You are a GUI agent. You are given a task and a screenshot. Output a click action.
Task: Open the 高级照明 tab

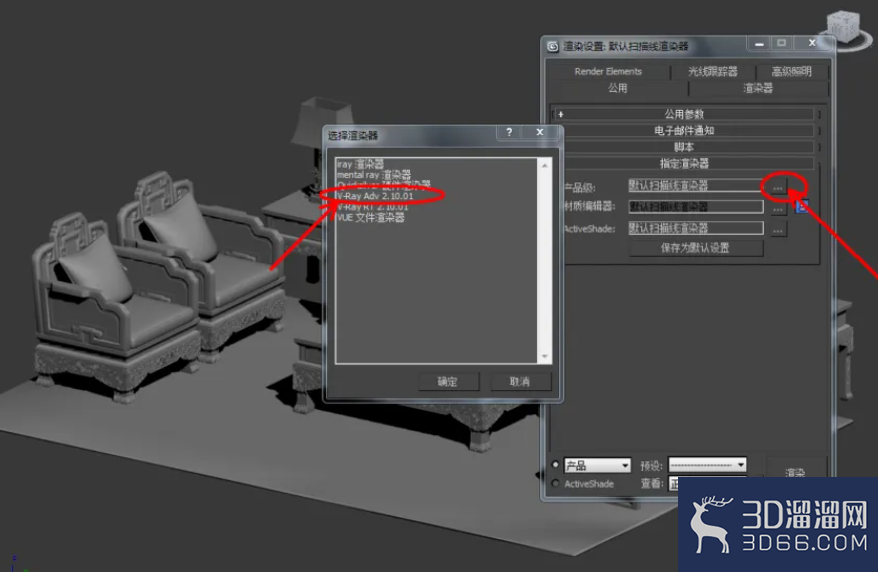click(791, 71)
